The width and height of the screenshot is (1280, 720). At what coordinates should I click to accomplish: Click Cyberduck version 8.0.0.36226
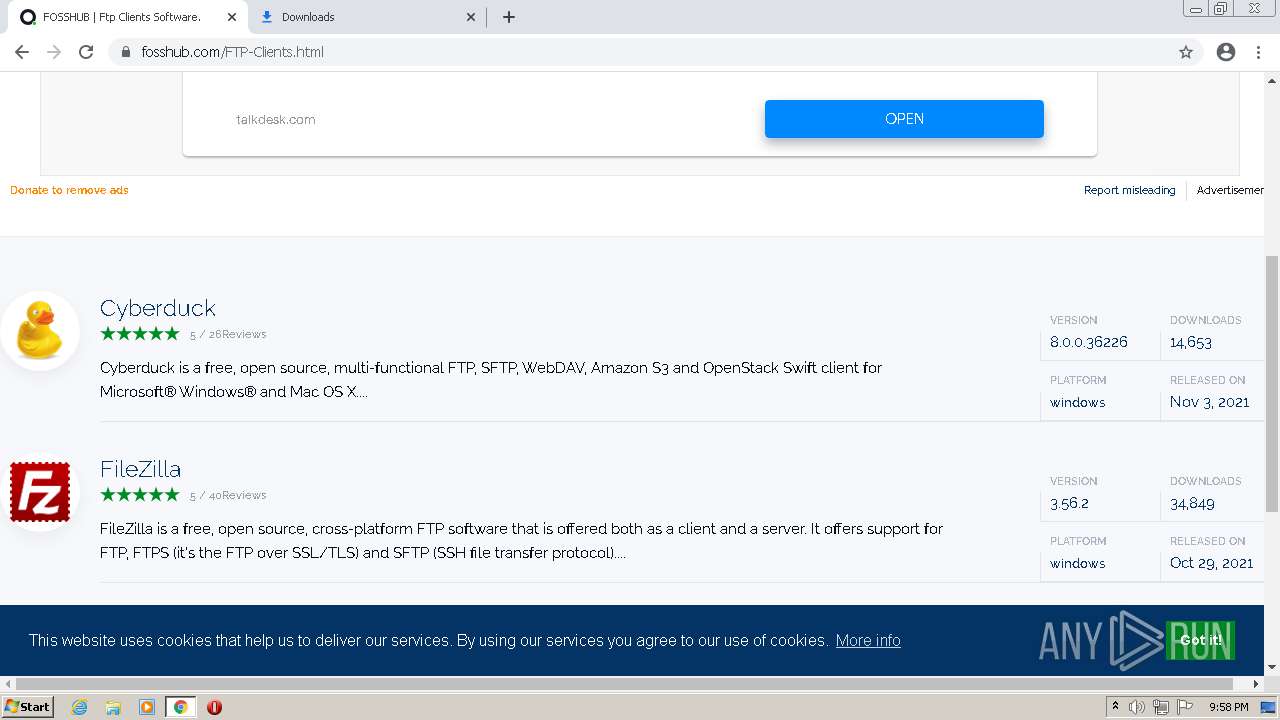[1089, 342]
